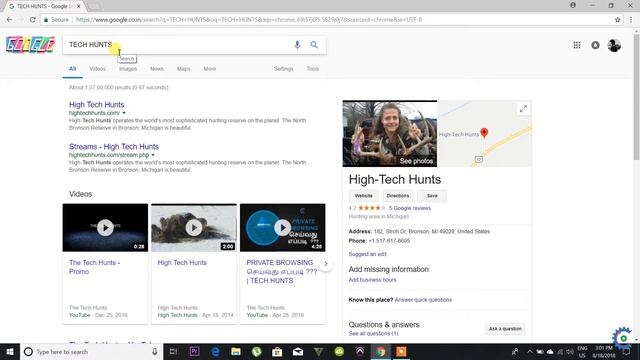The image size is (640, 360).
Task: Click the orange app icon in the taskbar
Action: tap(401, 351)
